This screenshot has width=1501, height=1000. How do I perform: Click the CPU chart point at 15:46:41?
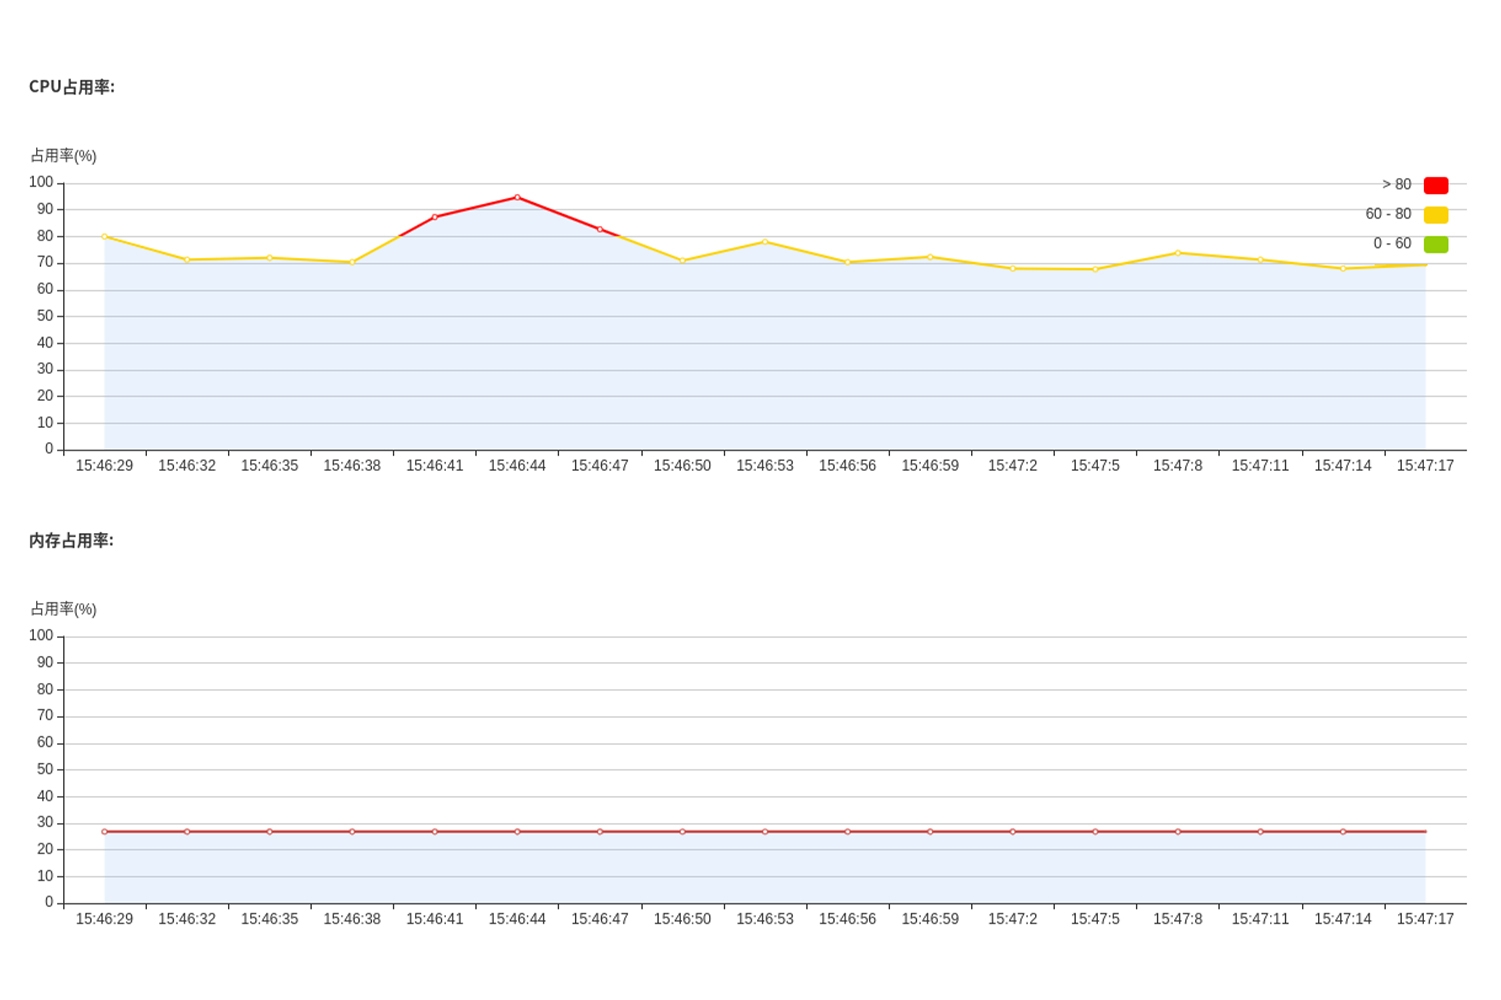pos(434,217)
